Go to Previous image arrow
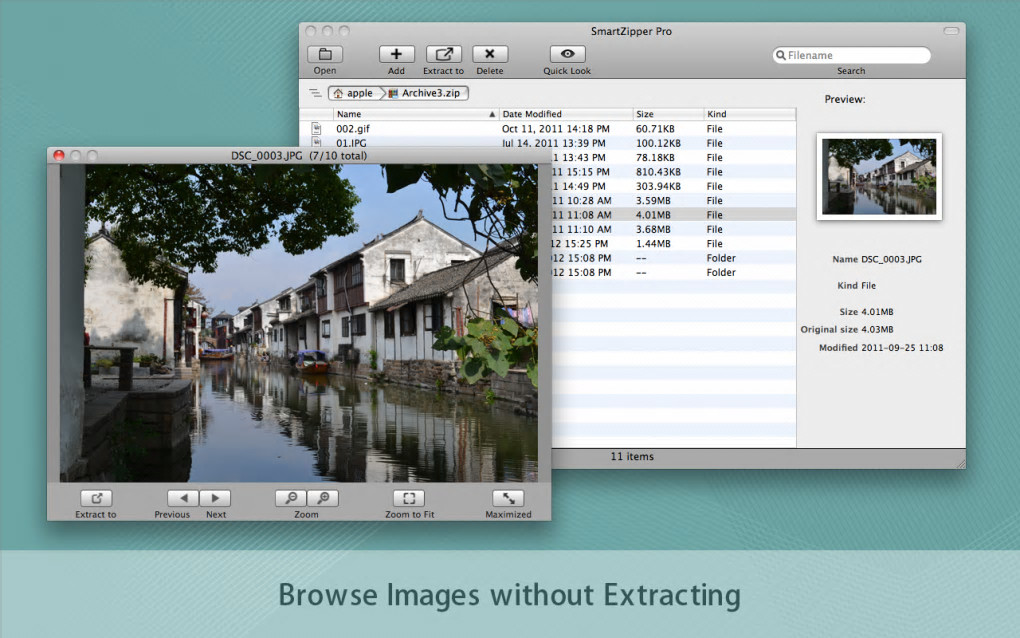The width and height of the screenshot is (1020, 638). (183, 498)
